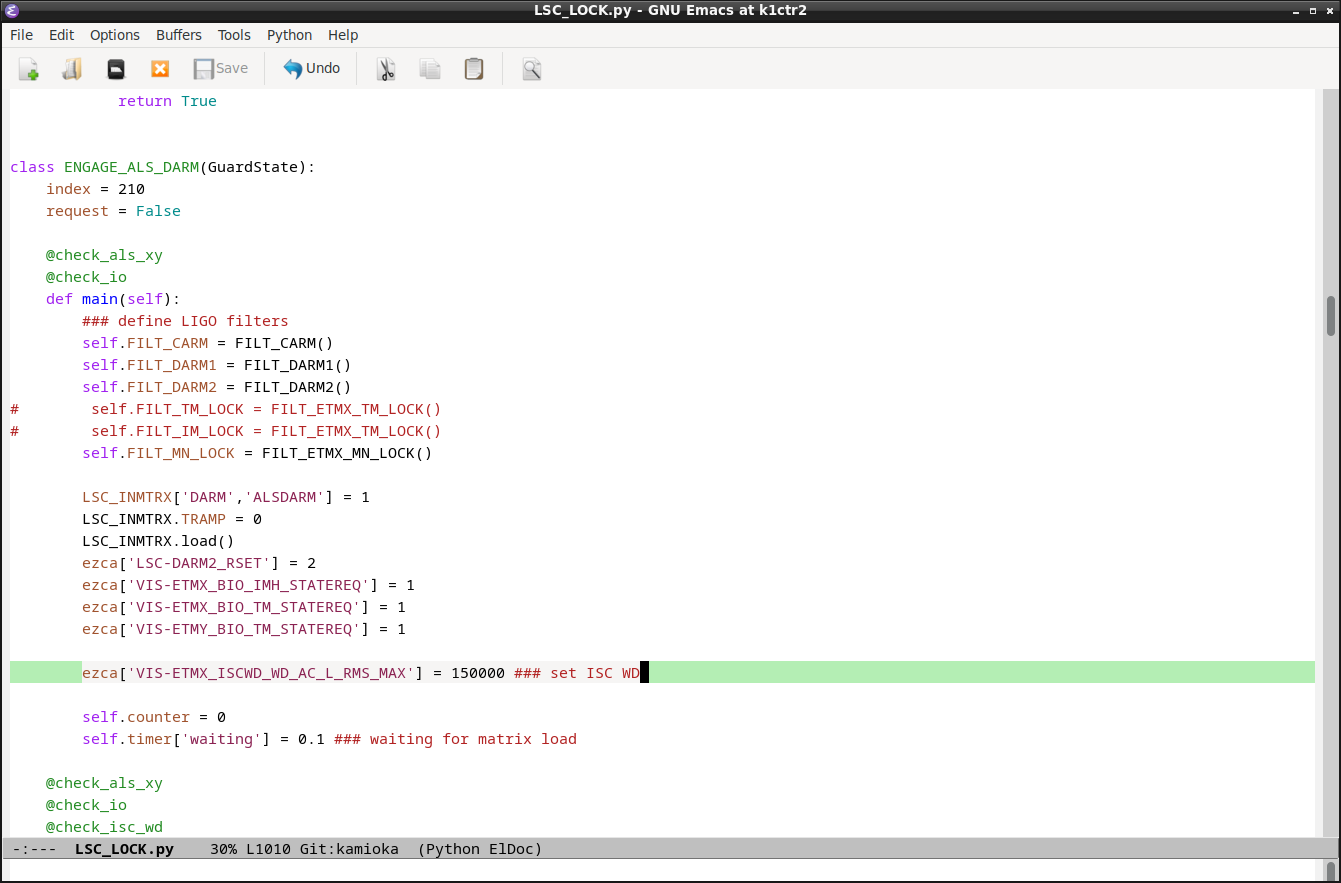
Task: Click the Cut scissors icon
Action: [x=386, y=69]
